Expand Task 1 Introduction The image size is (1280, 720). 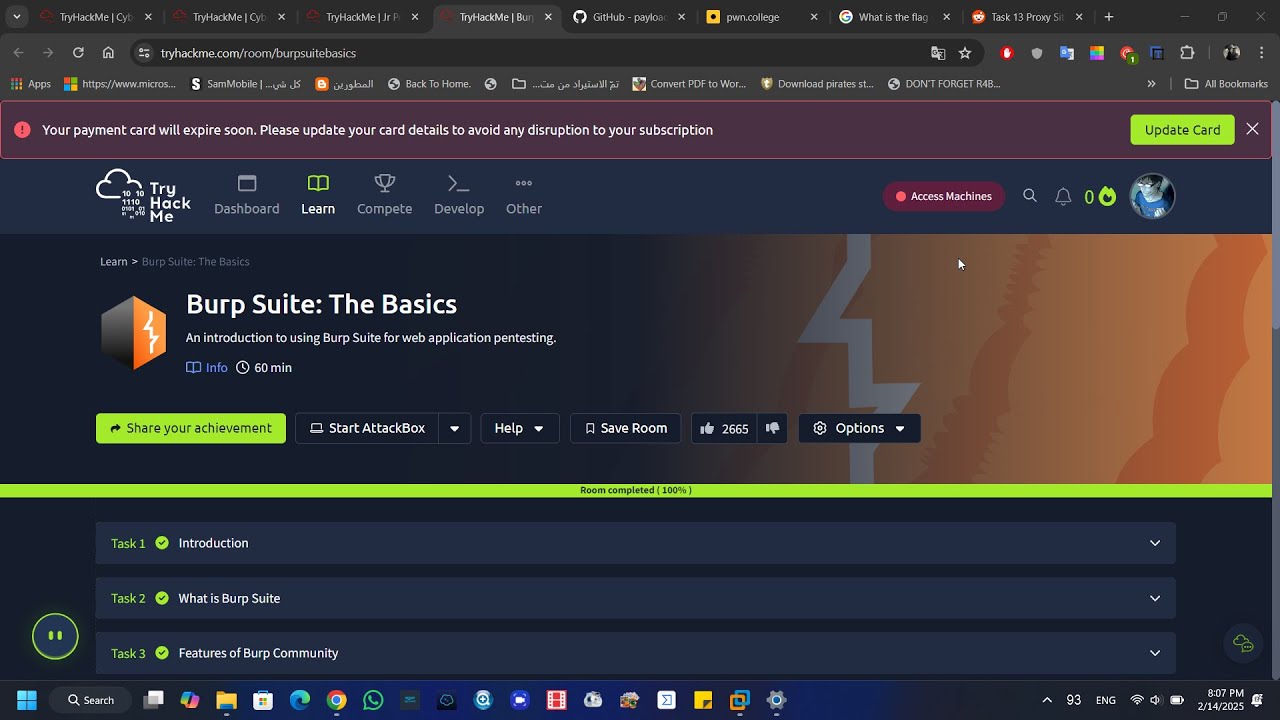[636, 543]
